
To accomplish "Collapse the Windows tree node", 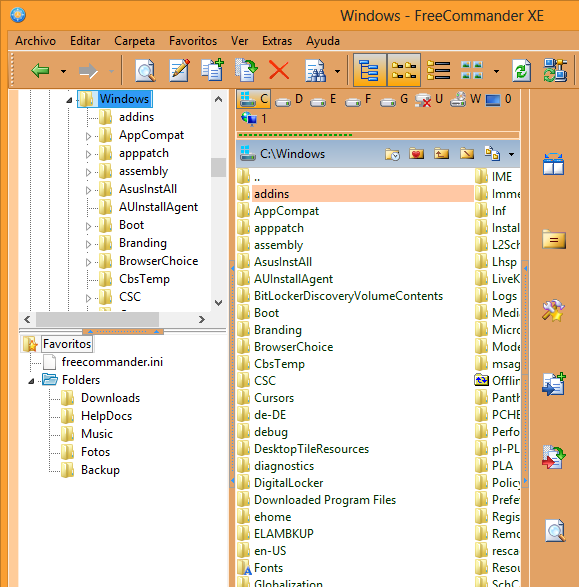I will click(x=69, y=100).
